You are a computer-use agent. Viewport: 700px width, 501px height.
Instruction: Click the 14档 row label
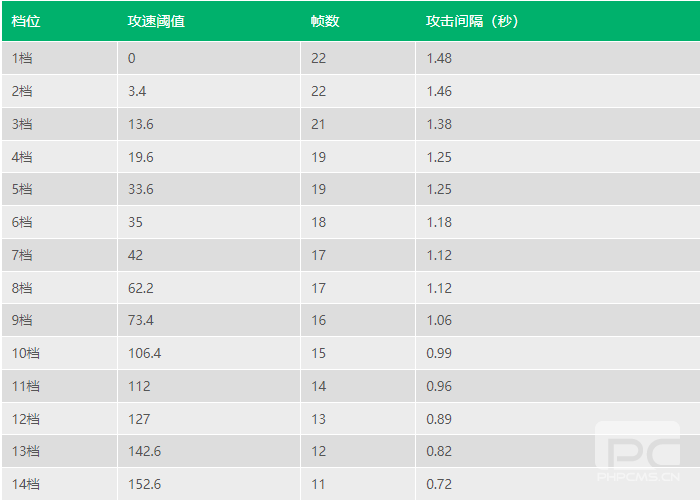(26, 484)
